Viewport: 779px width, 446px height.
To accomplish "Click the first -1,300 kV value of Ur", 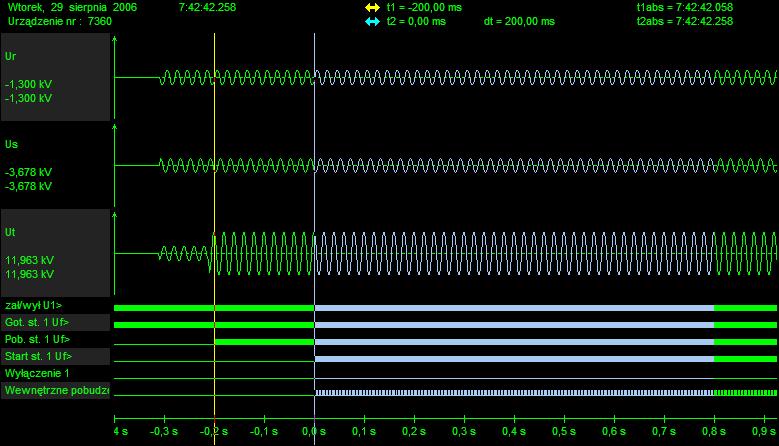I will [x=28, y=84].
